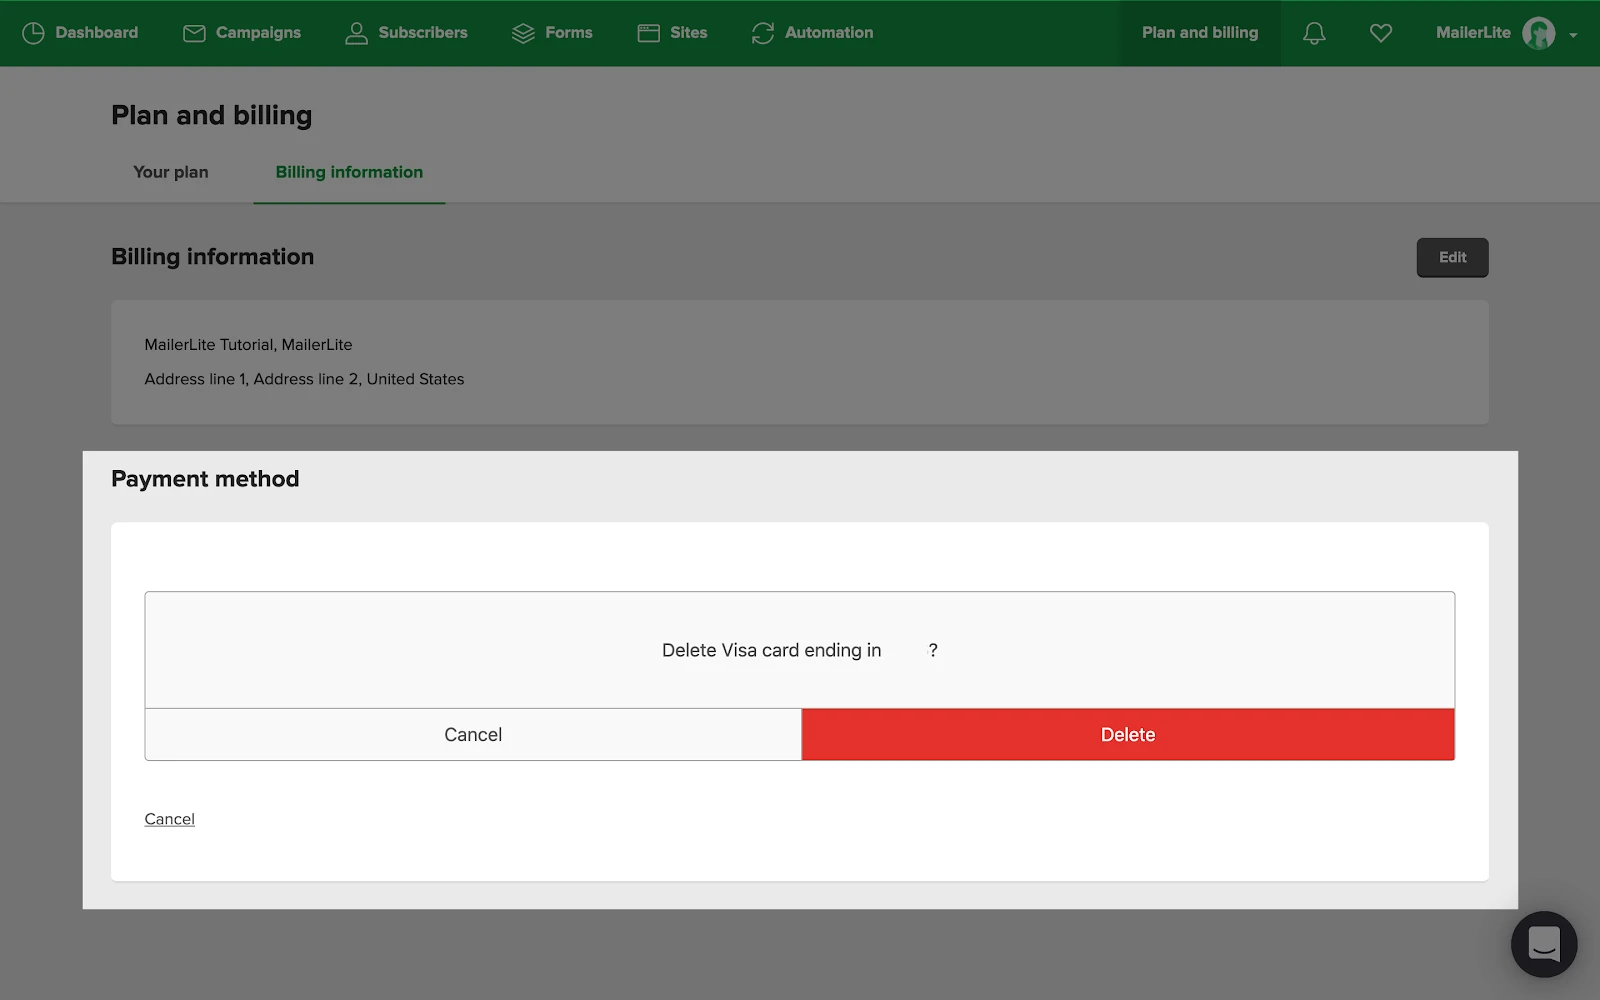Open the chat support widget
Screen dimensions: 1600x1000
(x=1543, y=943)
